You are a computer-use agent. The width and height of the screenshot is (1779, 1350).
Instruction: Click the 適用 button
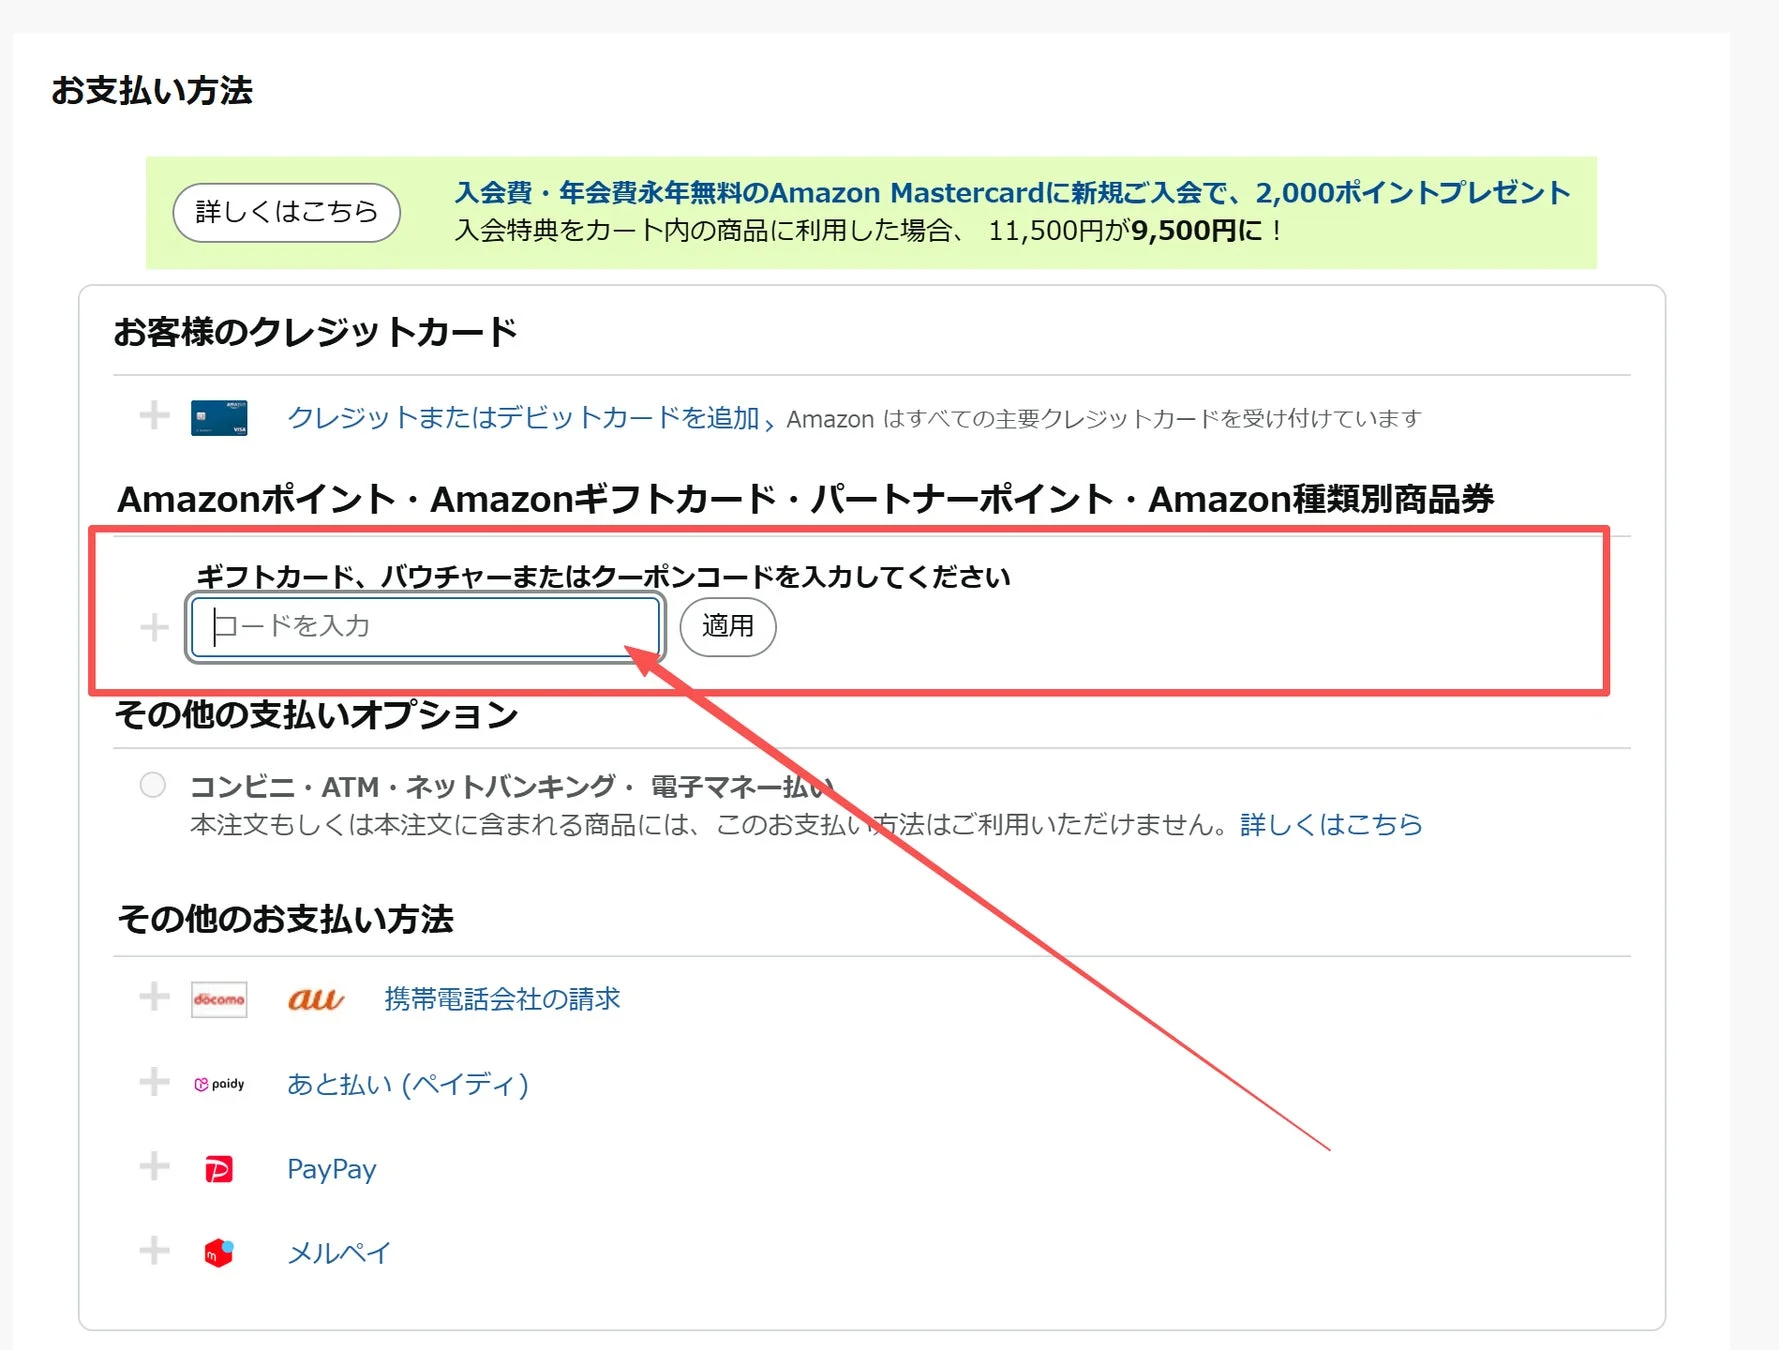pyautogui.click(x=727, y=627)
